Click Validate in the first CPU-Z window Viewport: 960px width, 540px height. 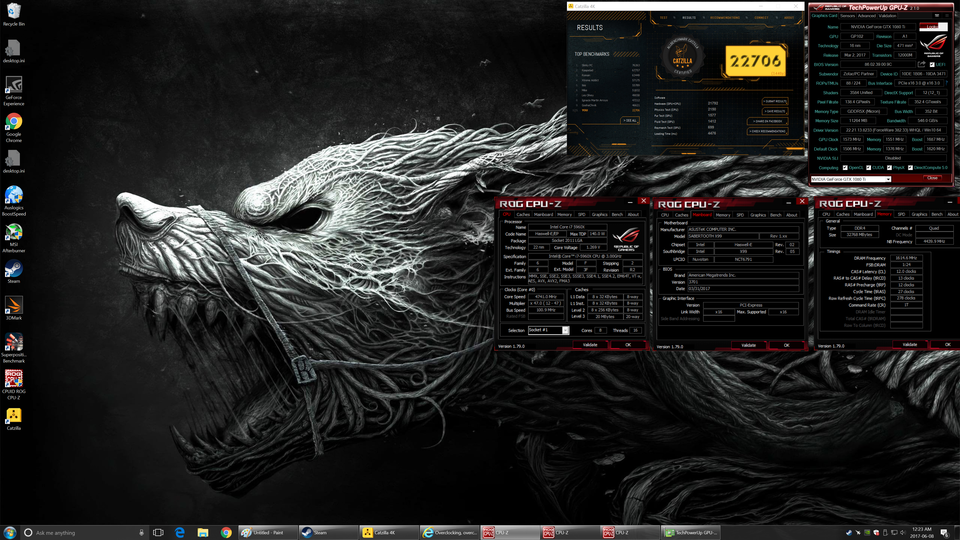(x=590, y=345)
